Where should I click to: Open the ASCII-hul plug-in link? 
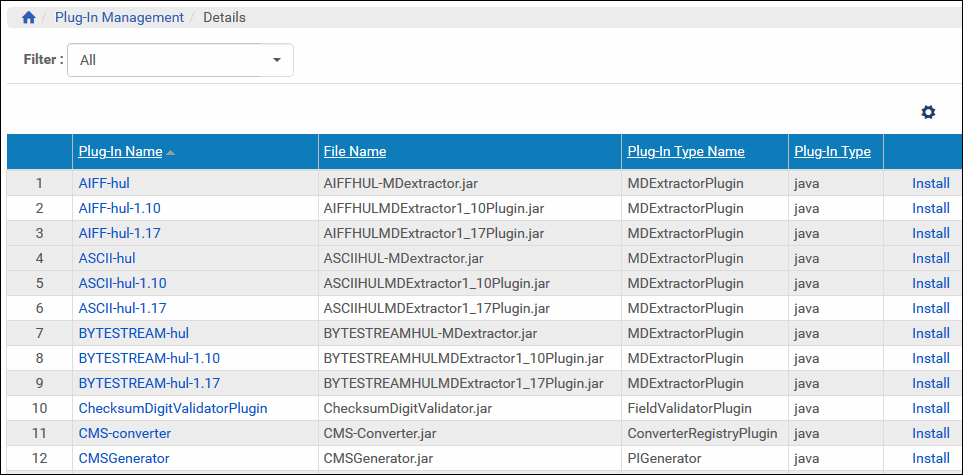(x=107, y=258)
